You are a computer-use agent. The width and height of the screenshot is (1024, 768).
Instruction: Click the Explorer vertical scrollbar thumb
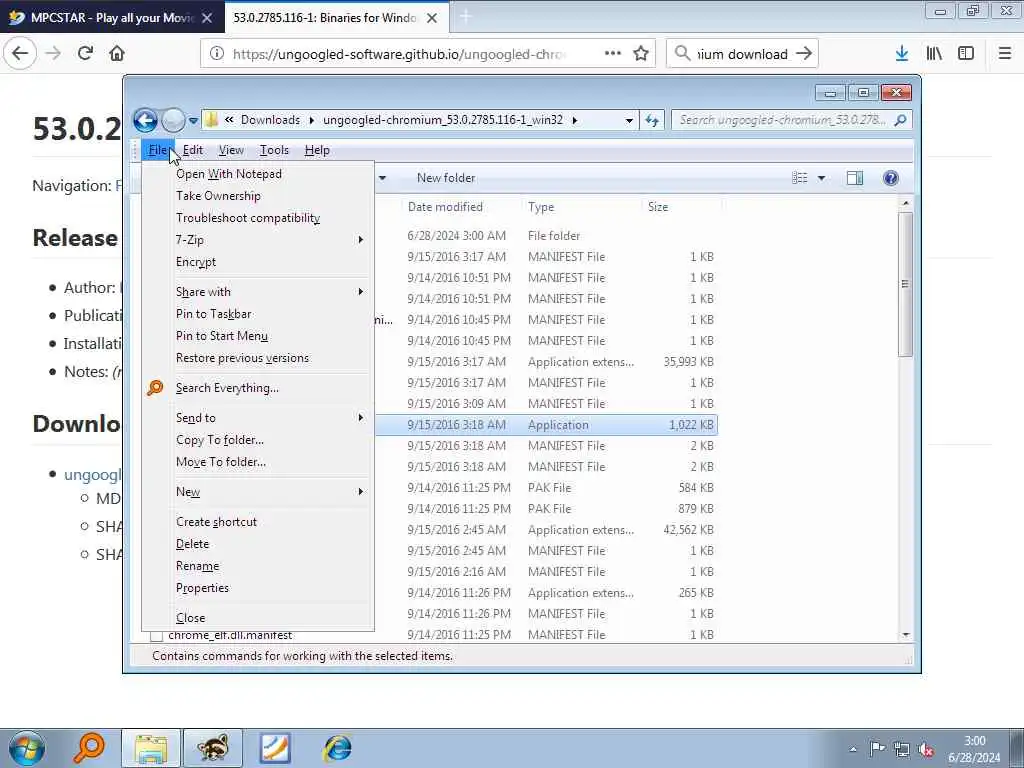point(905,284)
